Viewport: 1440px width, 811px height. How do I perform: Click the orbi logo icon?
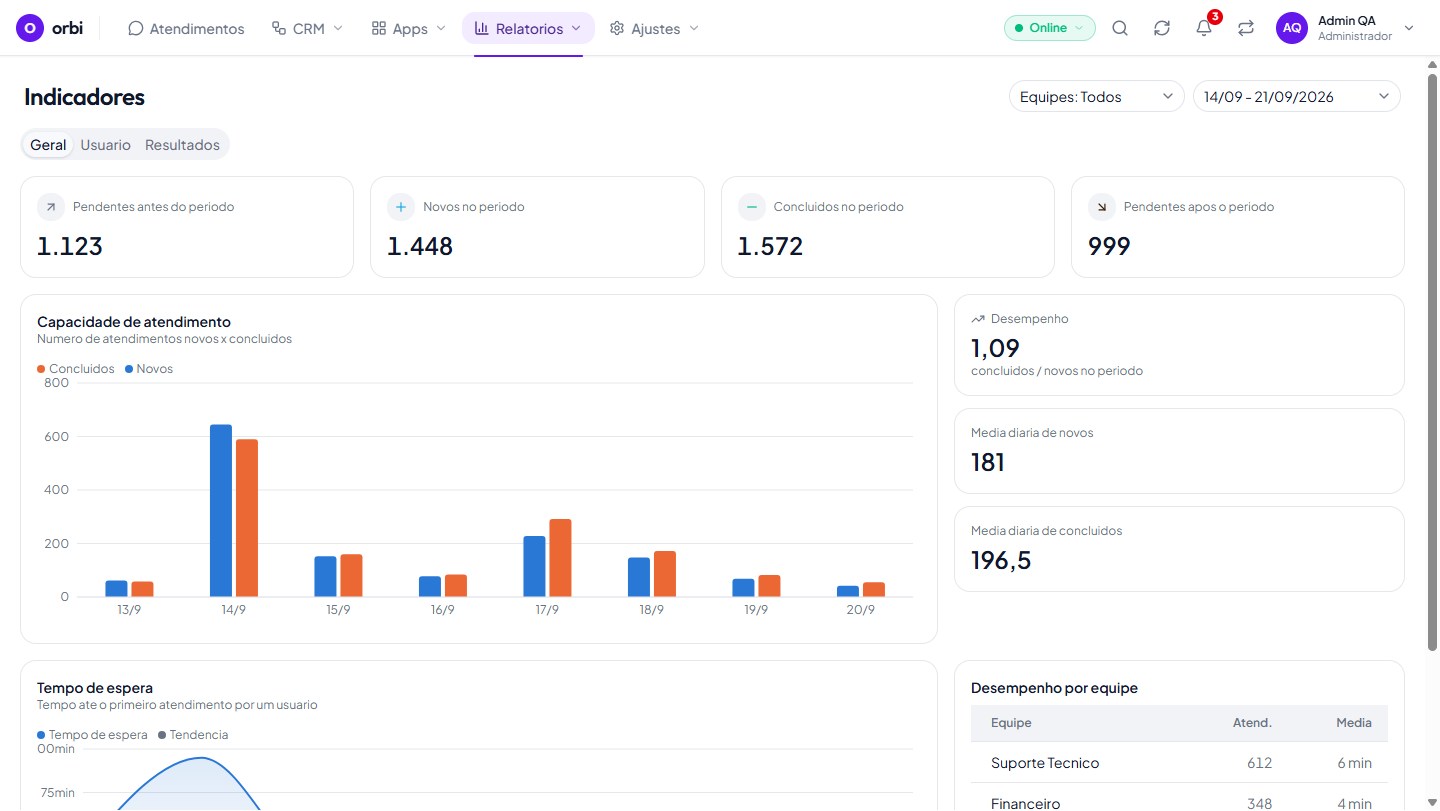click(x=31, y=28)
